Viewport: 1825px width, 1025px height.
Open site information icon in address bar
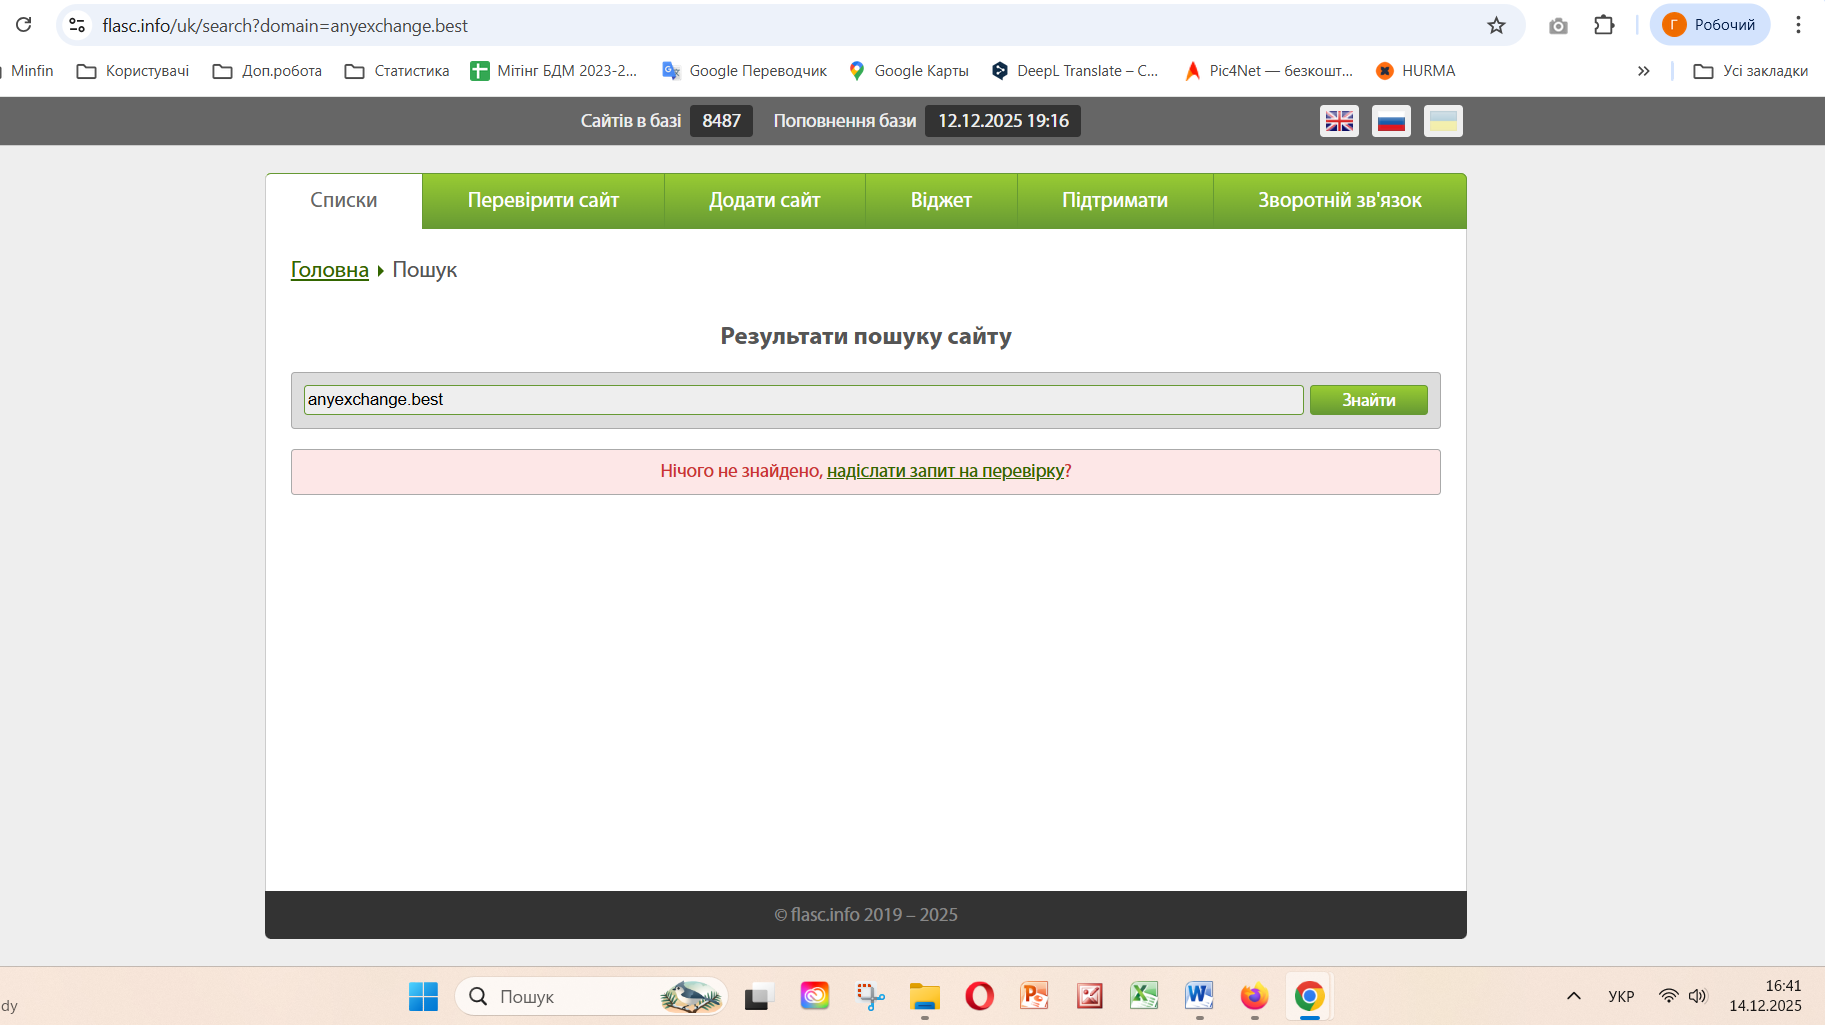pos(77,25)
